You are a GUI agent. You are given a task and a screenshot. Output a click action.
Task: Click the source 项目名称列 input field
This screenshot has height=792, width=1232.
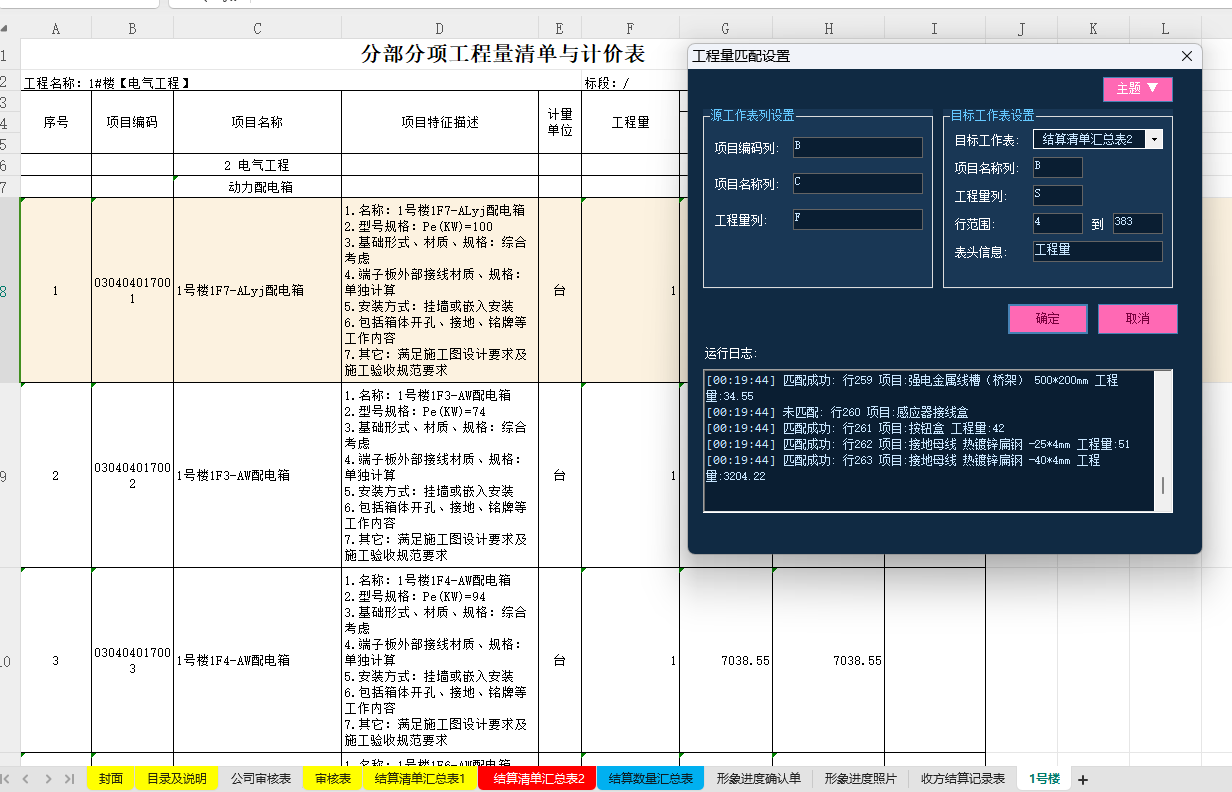coord(857,183)
